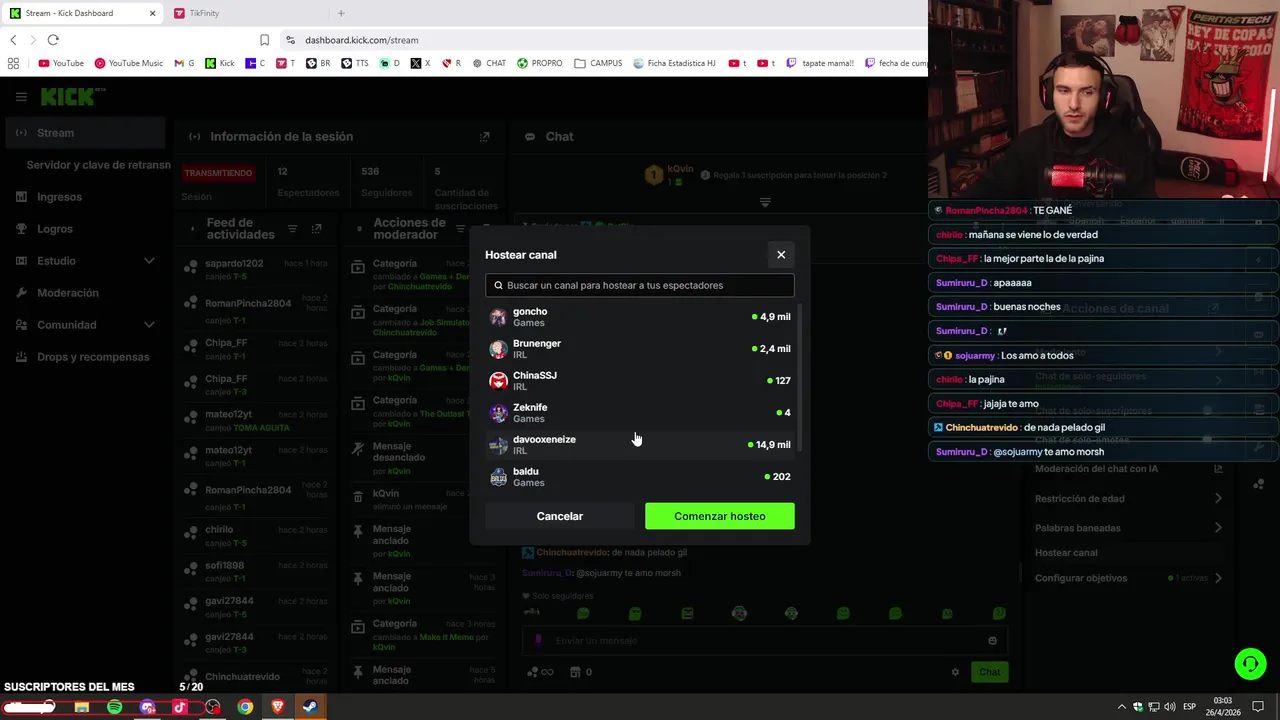Expand Configurar objetivos option
Image resolution: width=1280 pixels, height=720 pixels.
(1128, 578)
